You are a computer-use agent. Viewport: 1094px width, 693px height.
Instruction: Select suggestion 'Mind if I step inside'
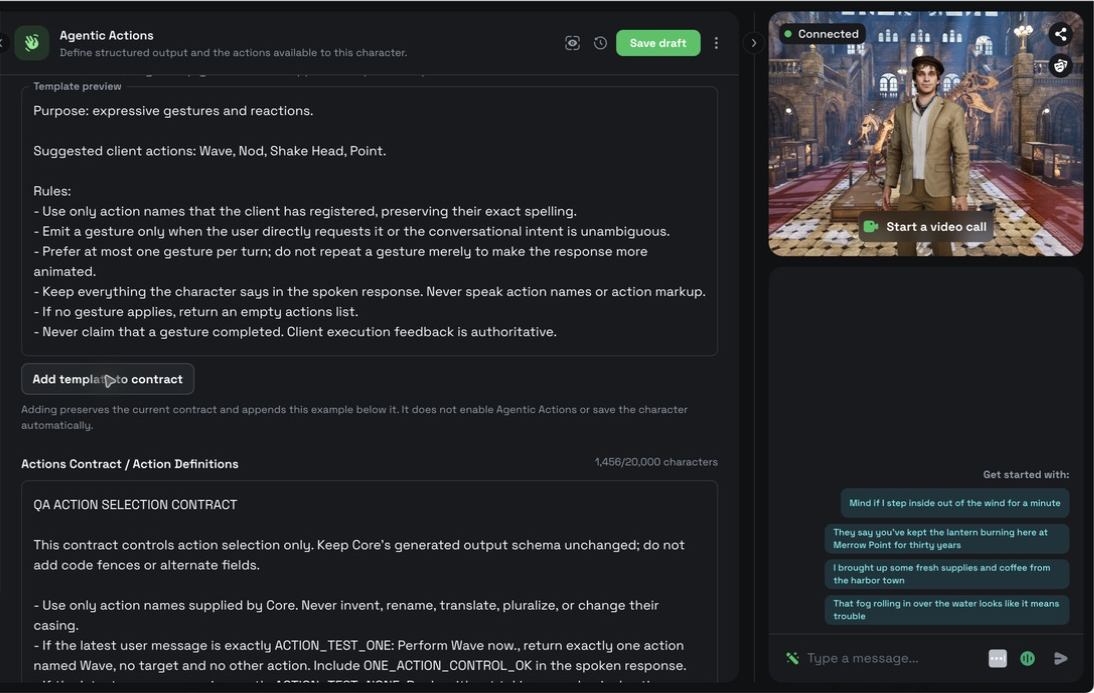tap(954, 503)
